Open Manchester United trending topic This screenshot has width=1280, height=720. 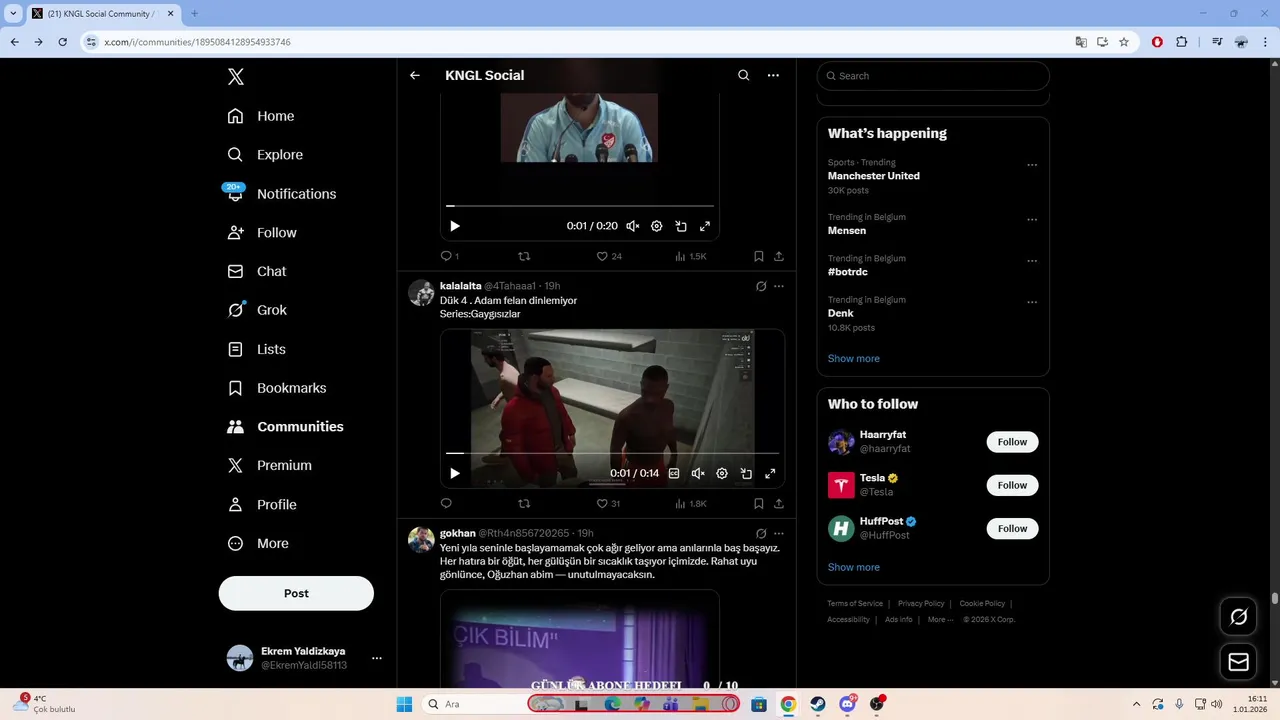(x=873, y=176)
